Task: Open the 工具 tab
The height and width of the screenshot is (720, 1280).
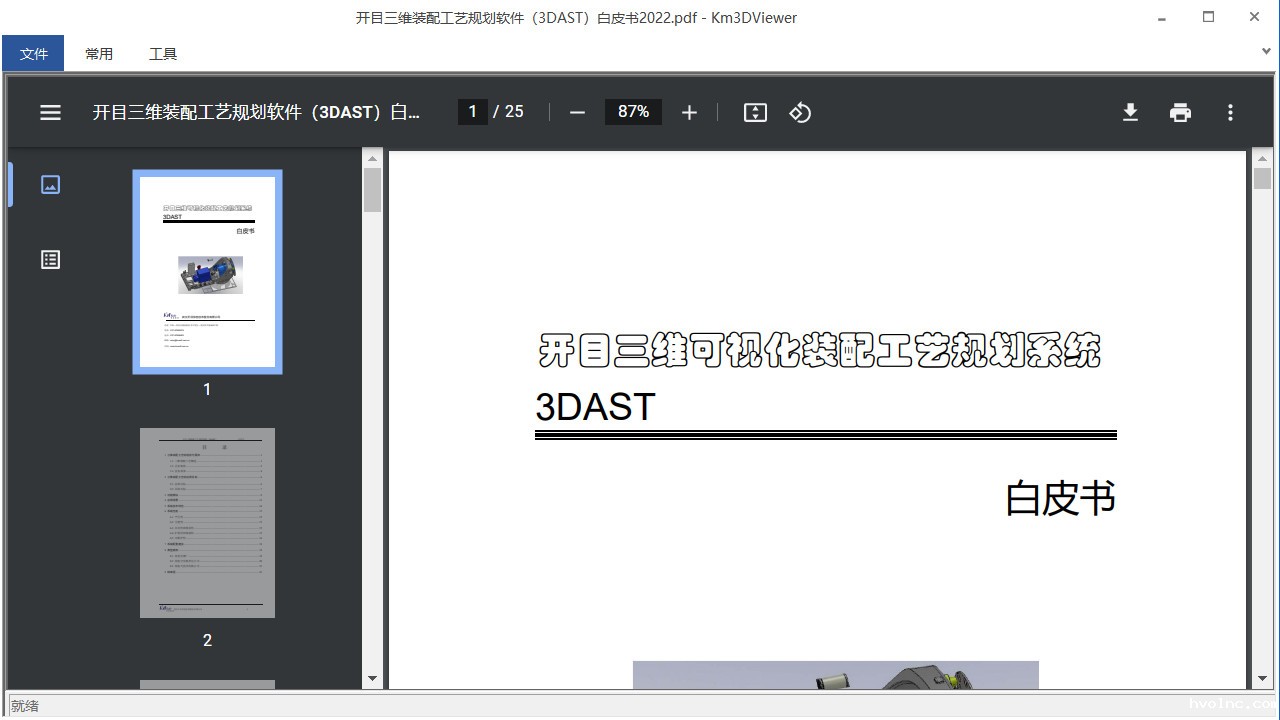Action: pos(162,53)
